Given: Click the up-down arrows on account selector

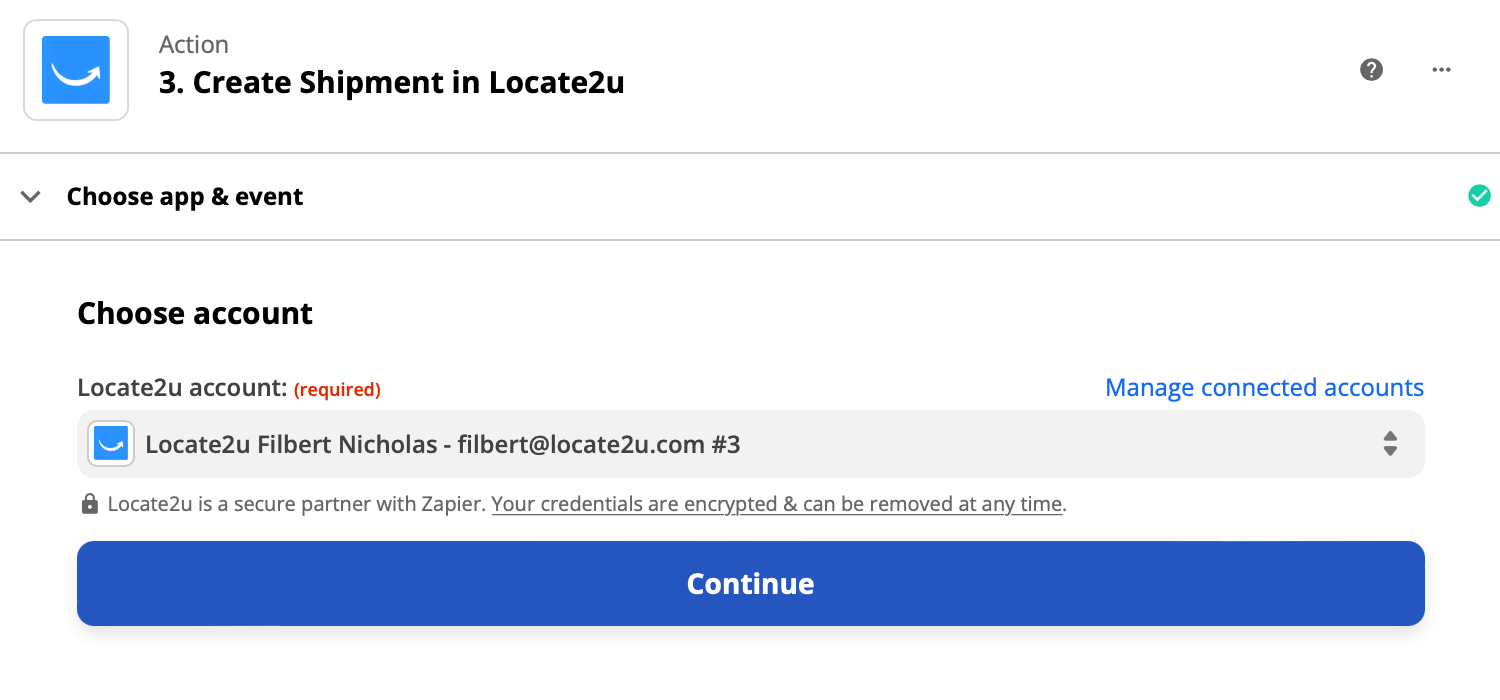Looking at the screenshot, I should (1390, 444).
